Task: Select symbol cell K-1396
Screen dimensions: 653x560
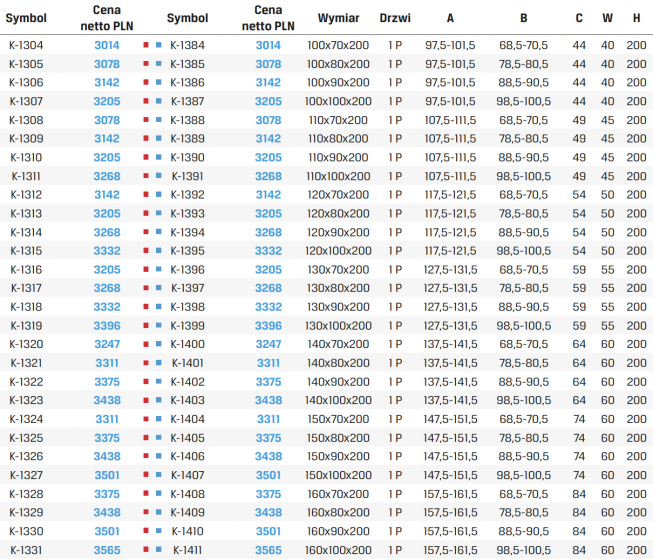Action: (x=187, y=269)
